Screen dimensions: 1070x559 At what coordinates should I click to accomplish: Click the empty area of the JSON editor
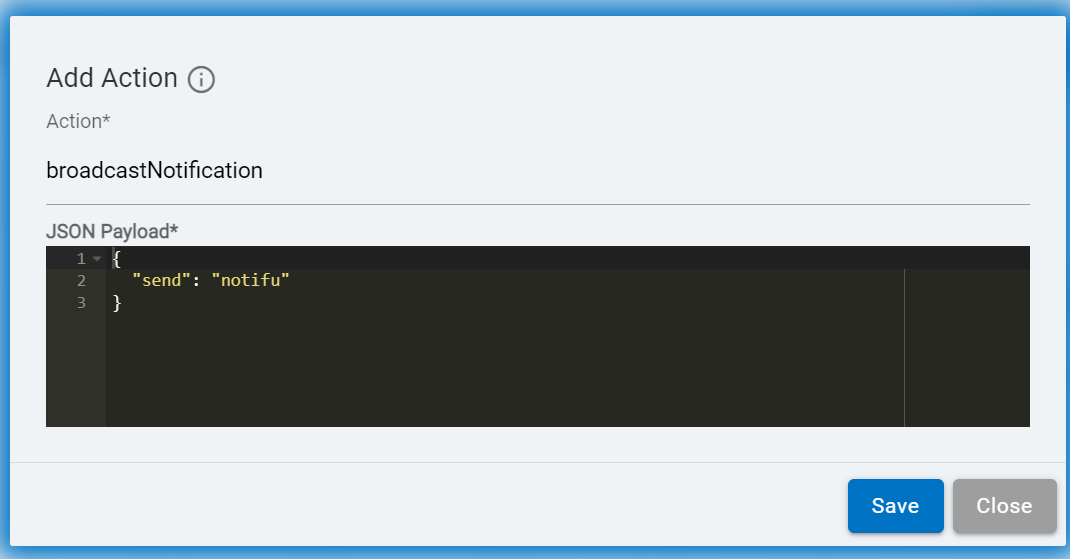pyautogui.click(x=500, y=370)
